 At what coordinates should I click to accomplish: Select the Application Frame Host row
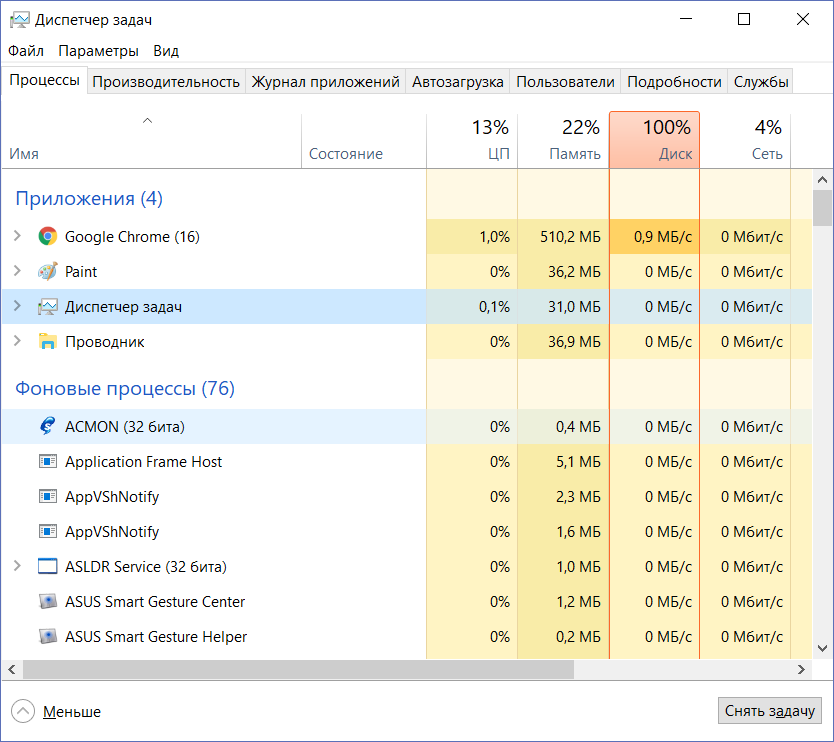coord(407,461)
